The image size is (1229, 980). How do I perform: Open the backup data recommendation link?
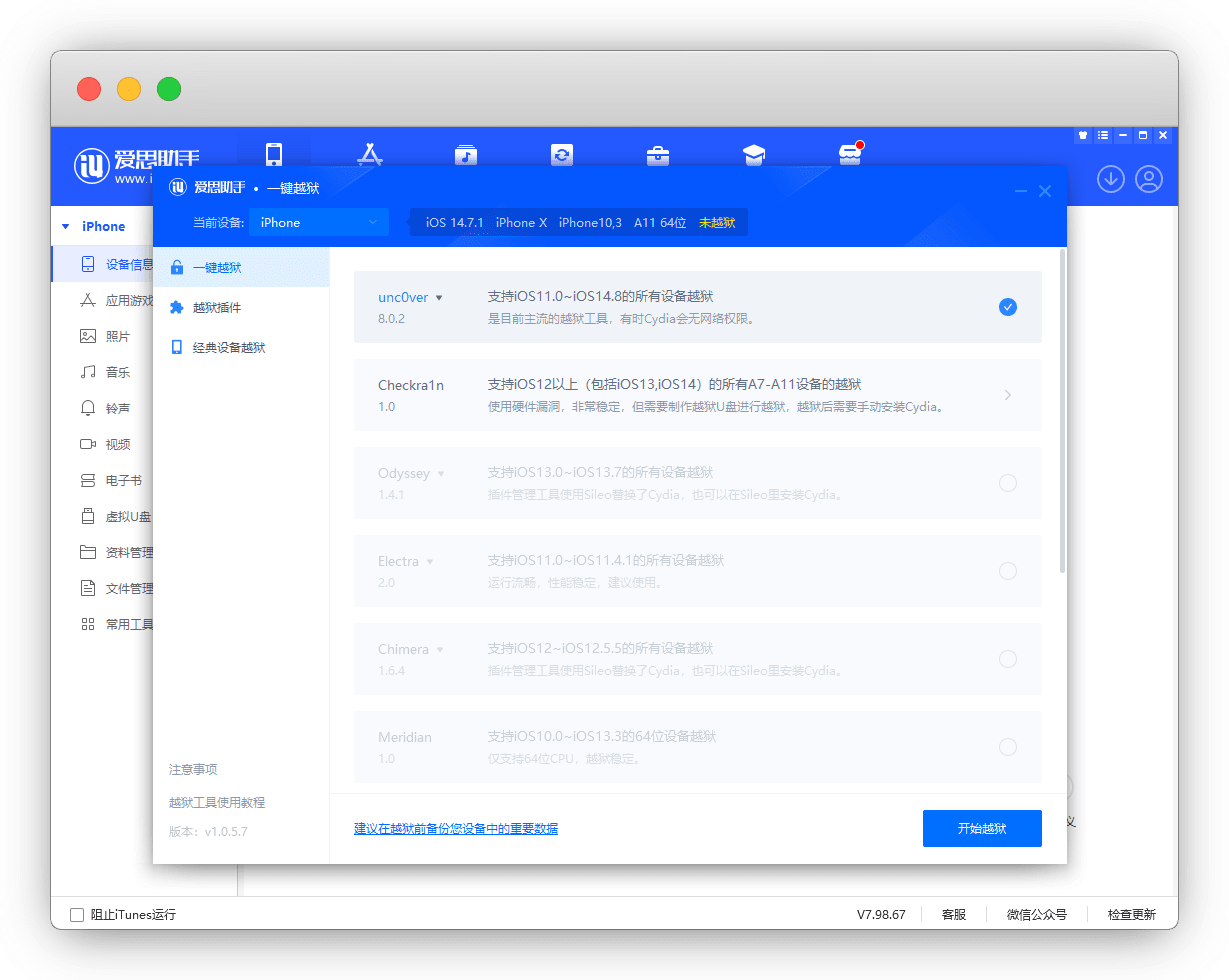456,828
